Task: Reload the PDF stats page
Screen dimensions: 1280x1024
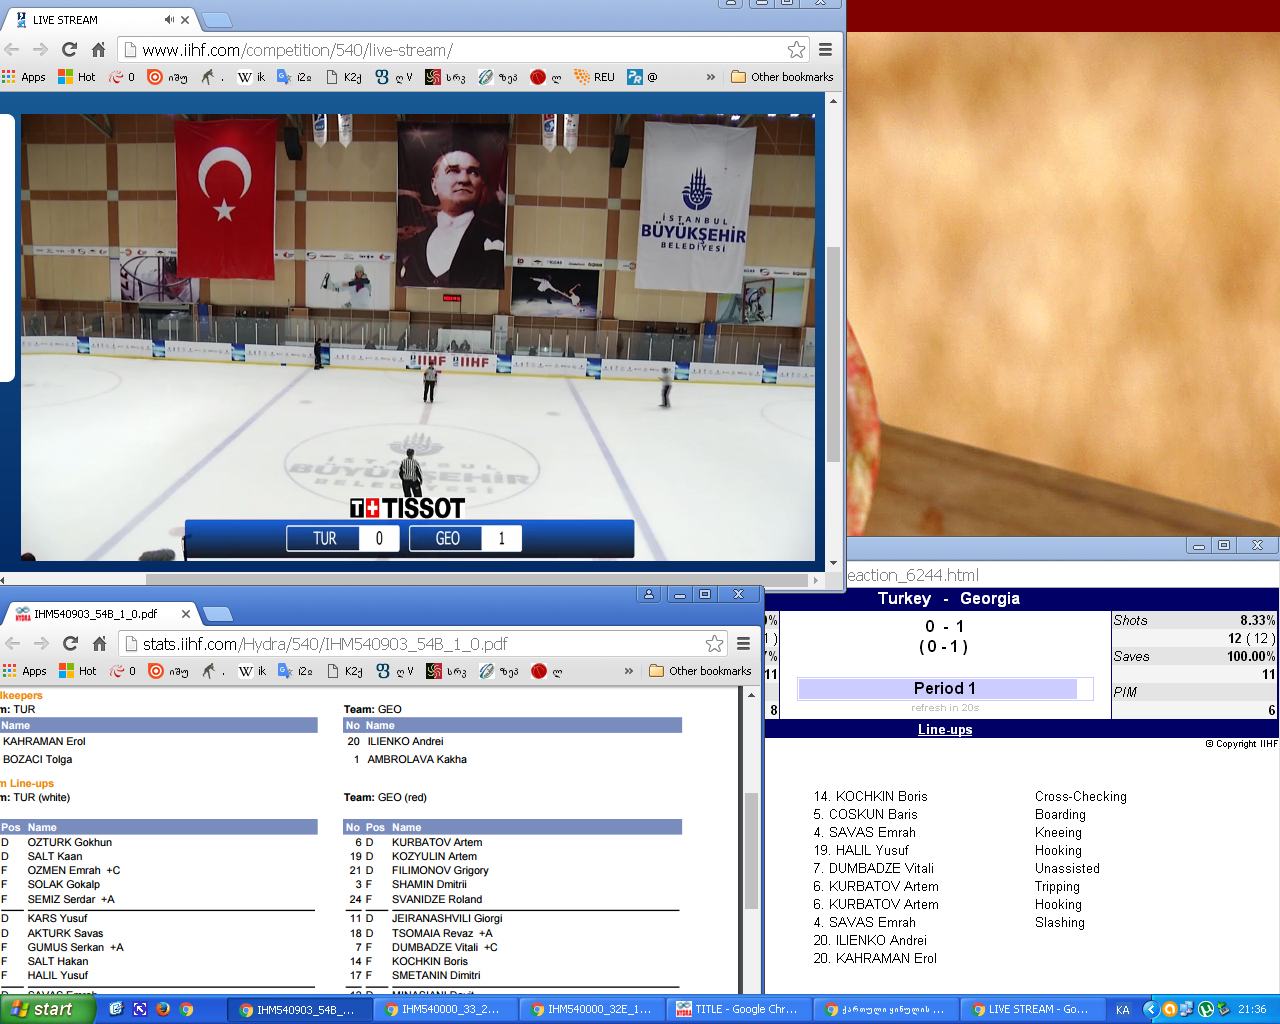Action: 70,643
